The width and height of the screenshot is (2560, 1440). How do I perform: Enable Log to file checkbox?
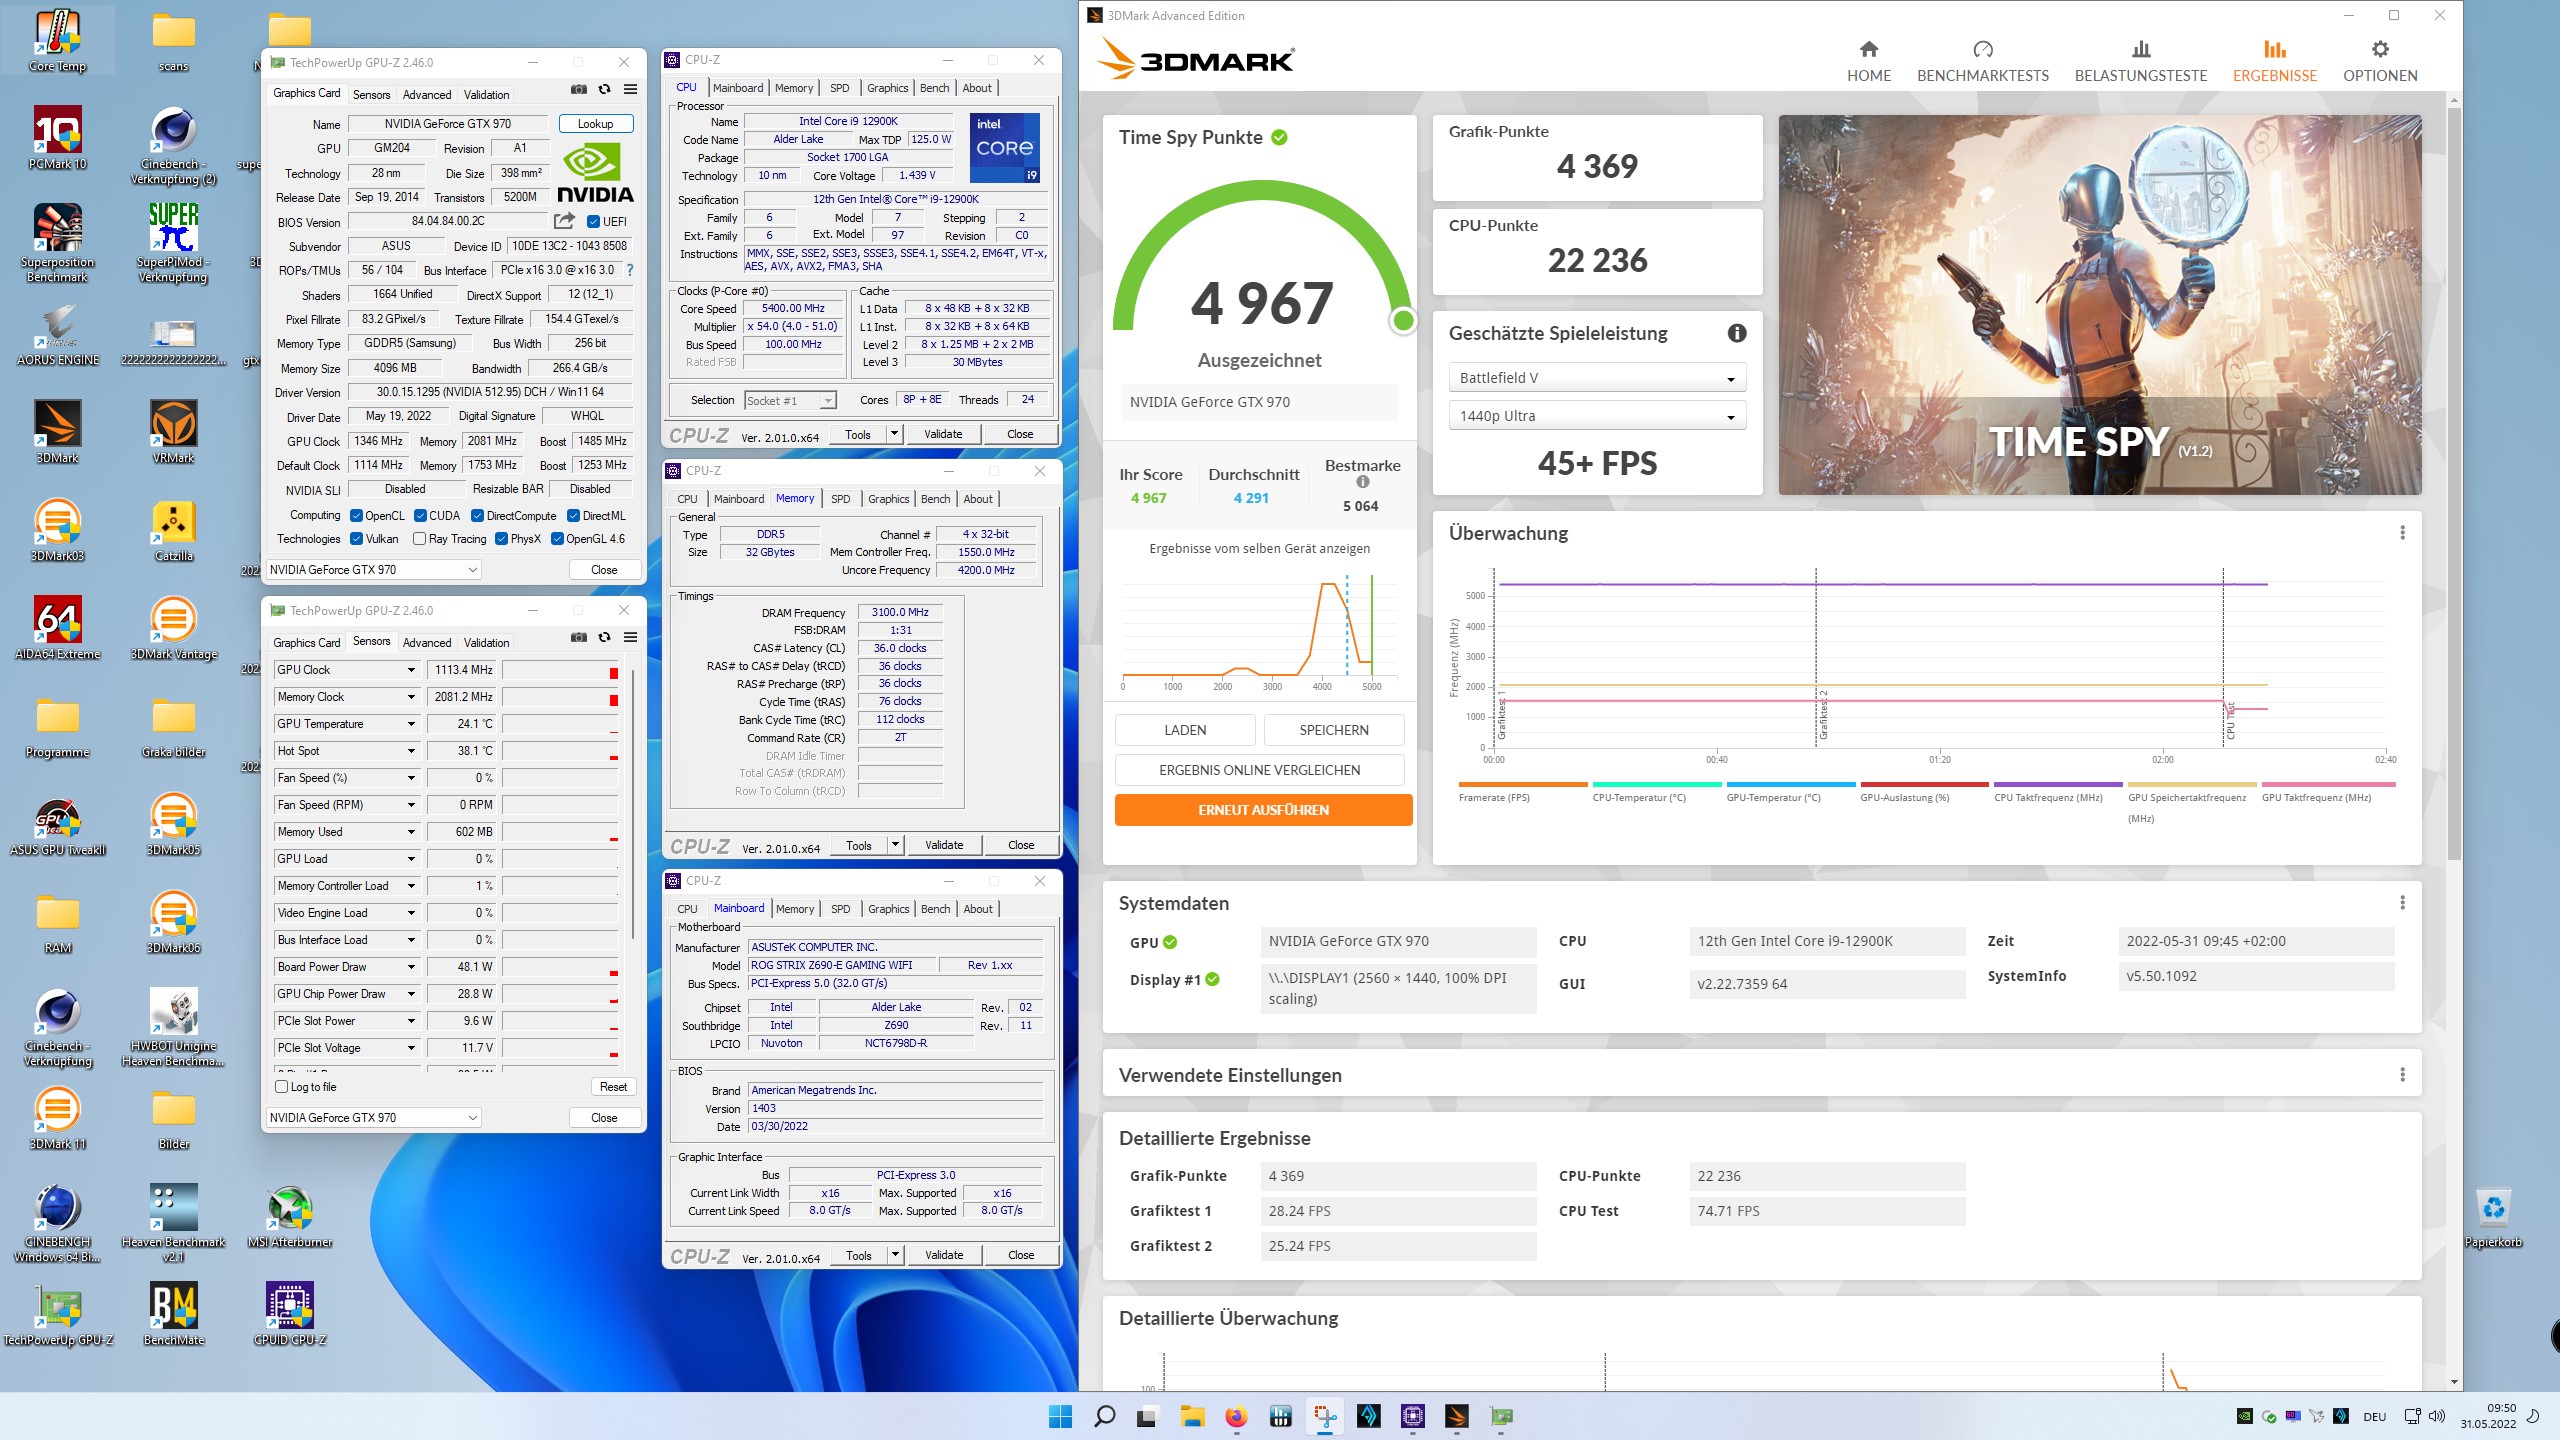[281, 1087]
